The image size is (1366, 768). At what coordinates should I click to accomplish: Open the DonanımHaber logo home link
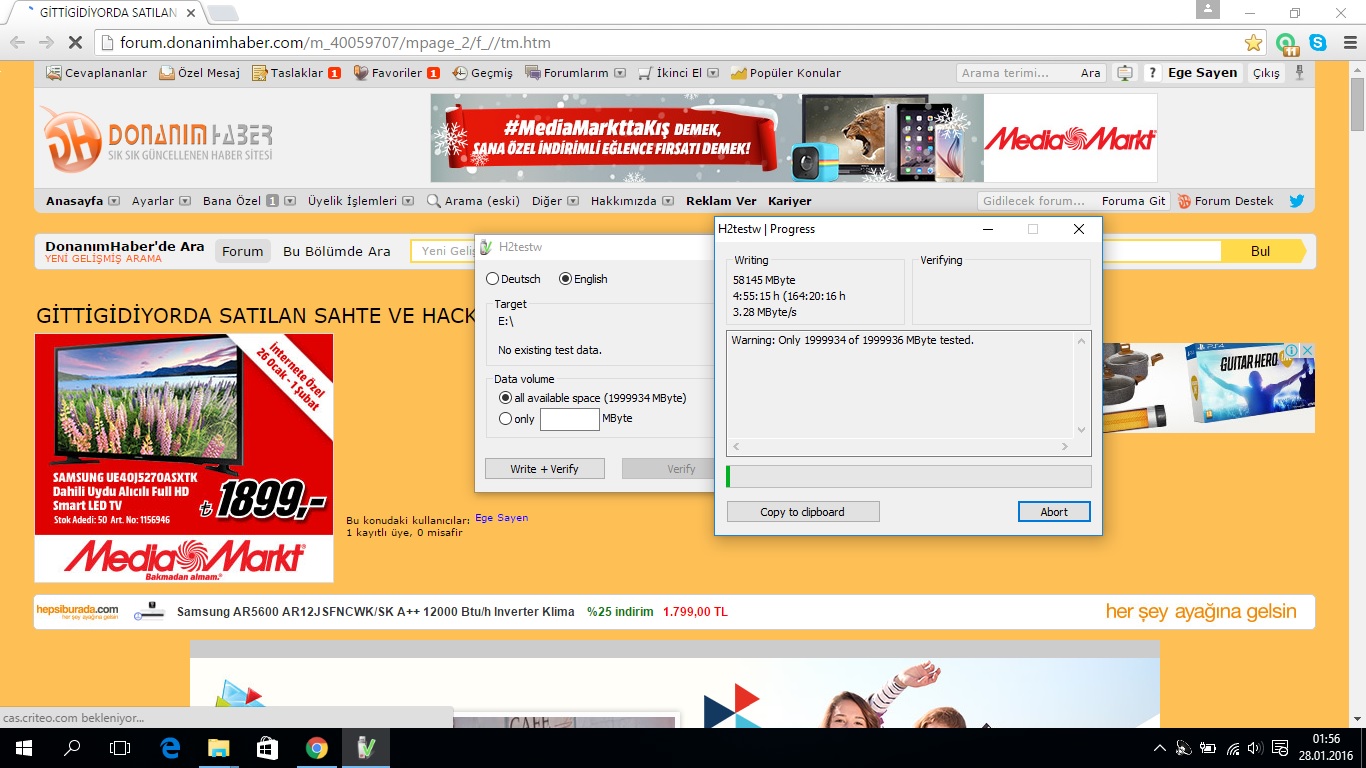point(156,138)
